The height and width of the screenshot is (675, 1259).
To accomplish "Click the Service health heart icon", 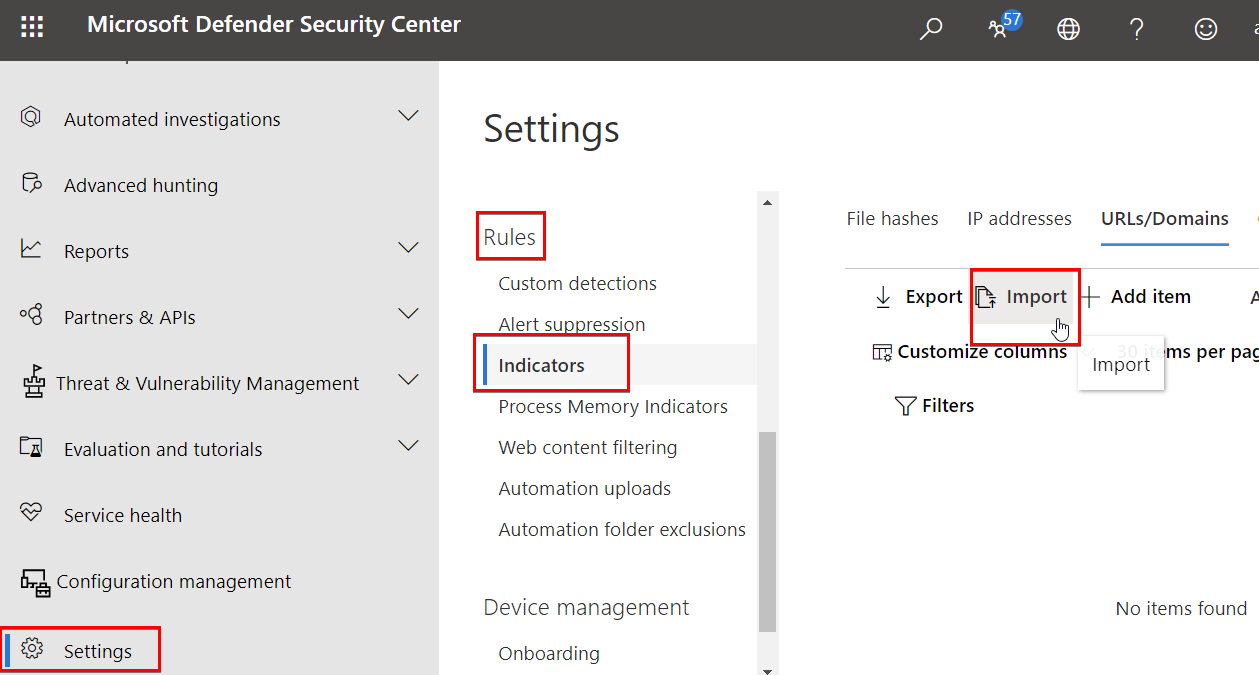I will pyautogui.click(x=31, y=512).
